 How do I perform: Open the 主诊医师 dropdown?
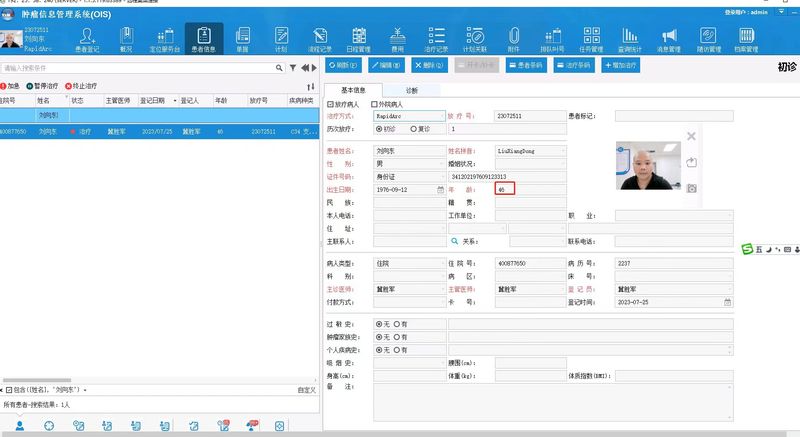442,289
